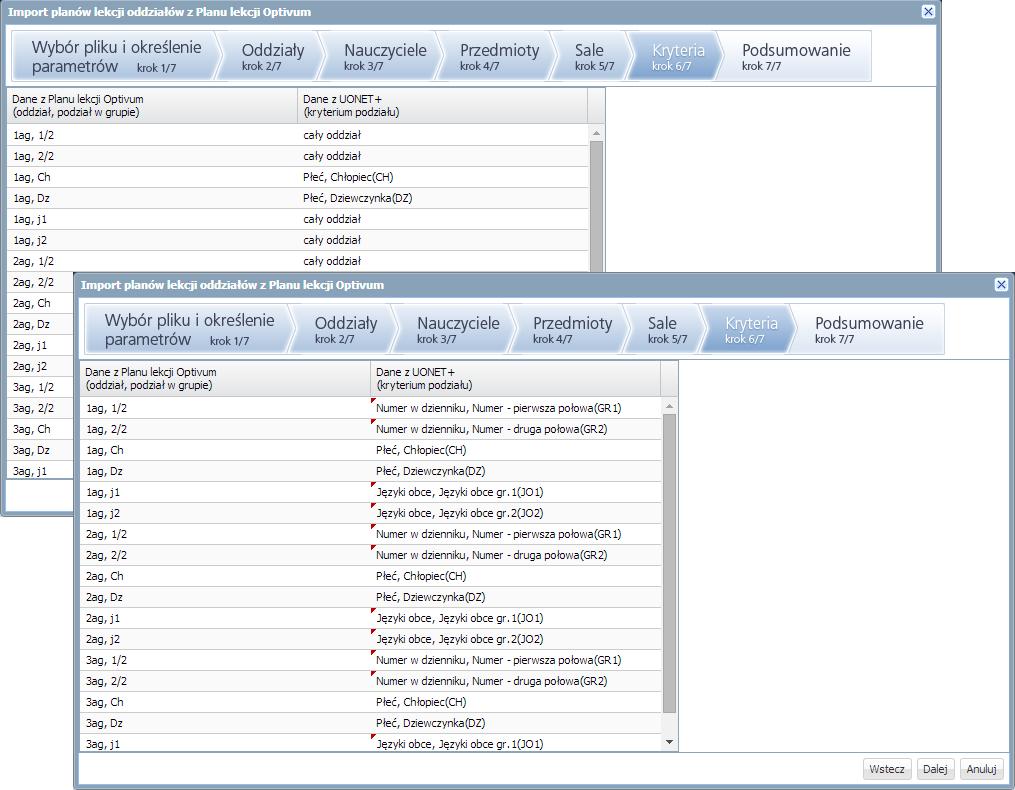Select 'cały oddział' for 1ag, j1 in back window

[443, 219]
